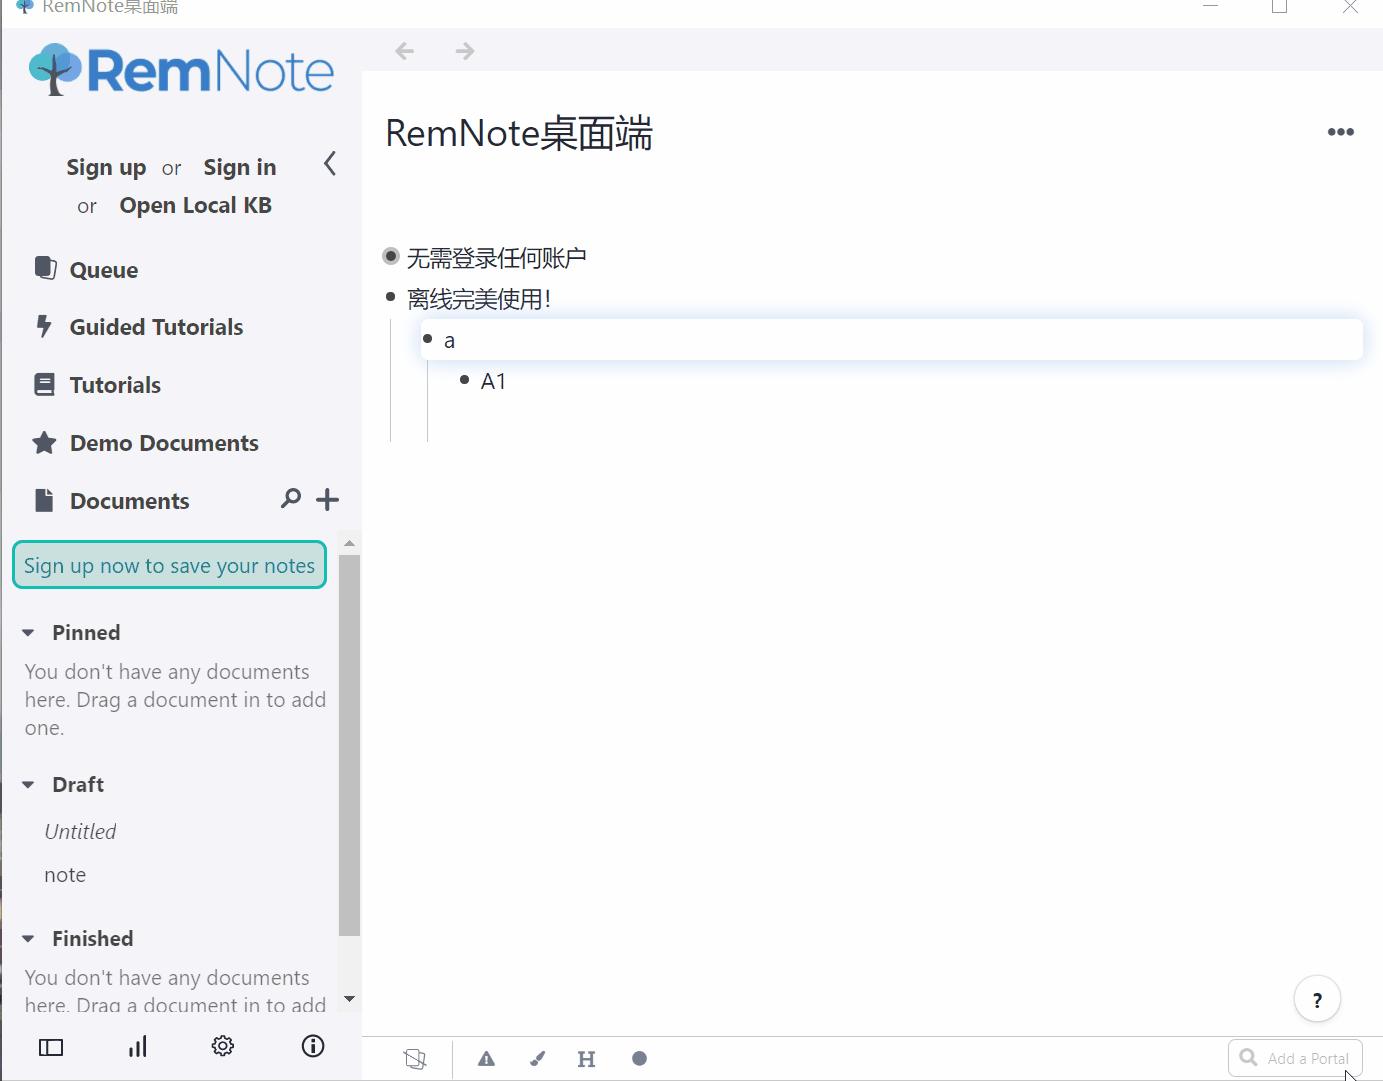Open the Untitled draft document

coord(81,832)
